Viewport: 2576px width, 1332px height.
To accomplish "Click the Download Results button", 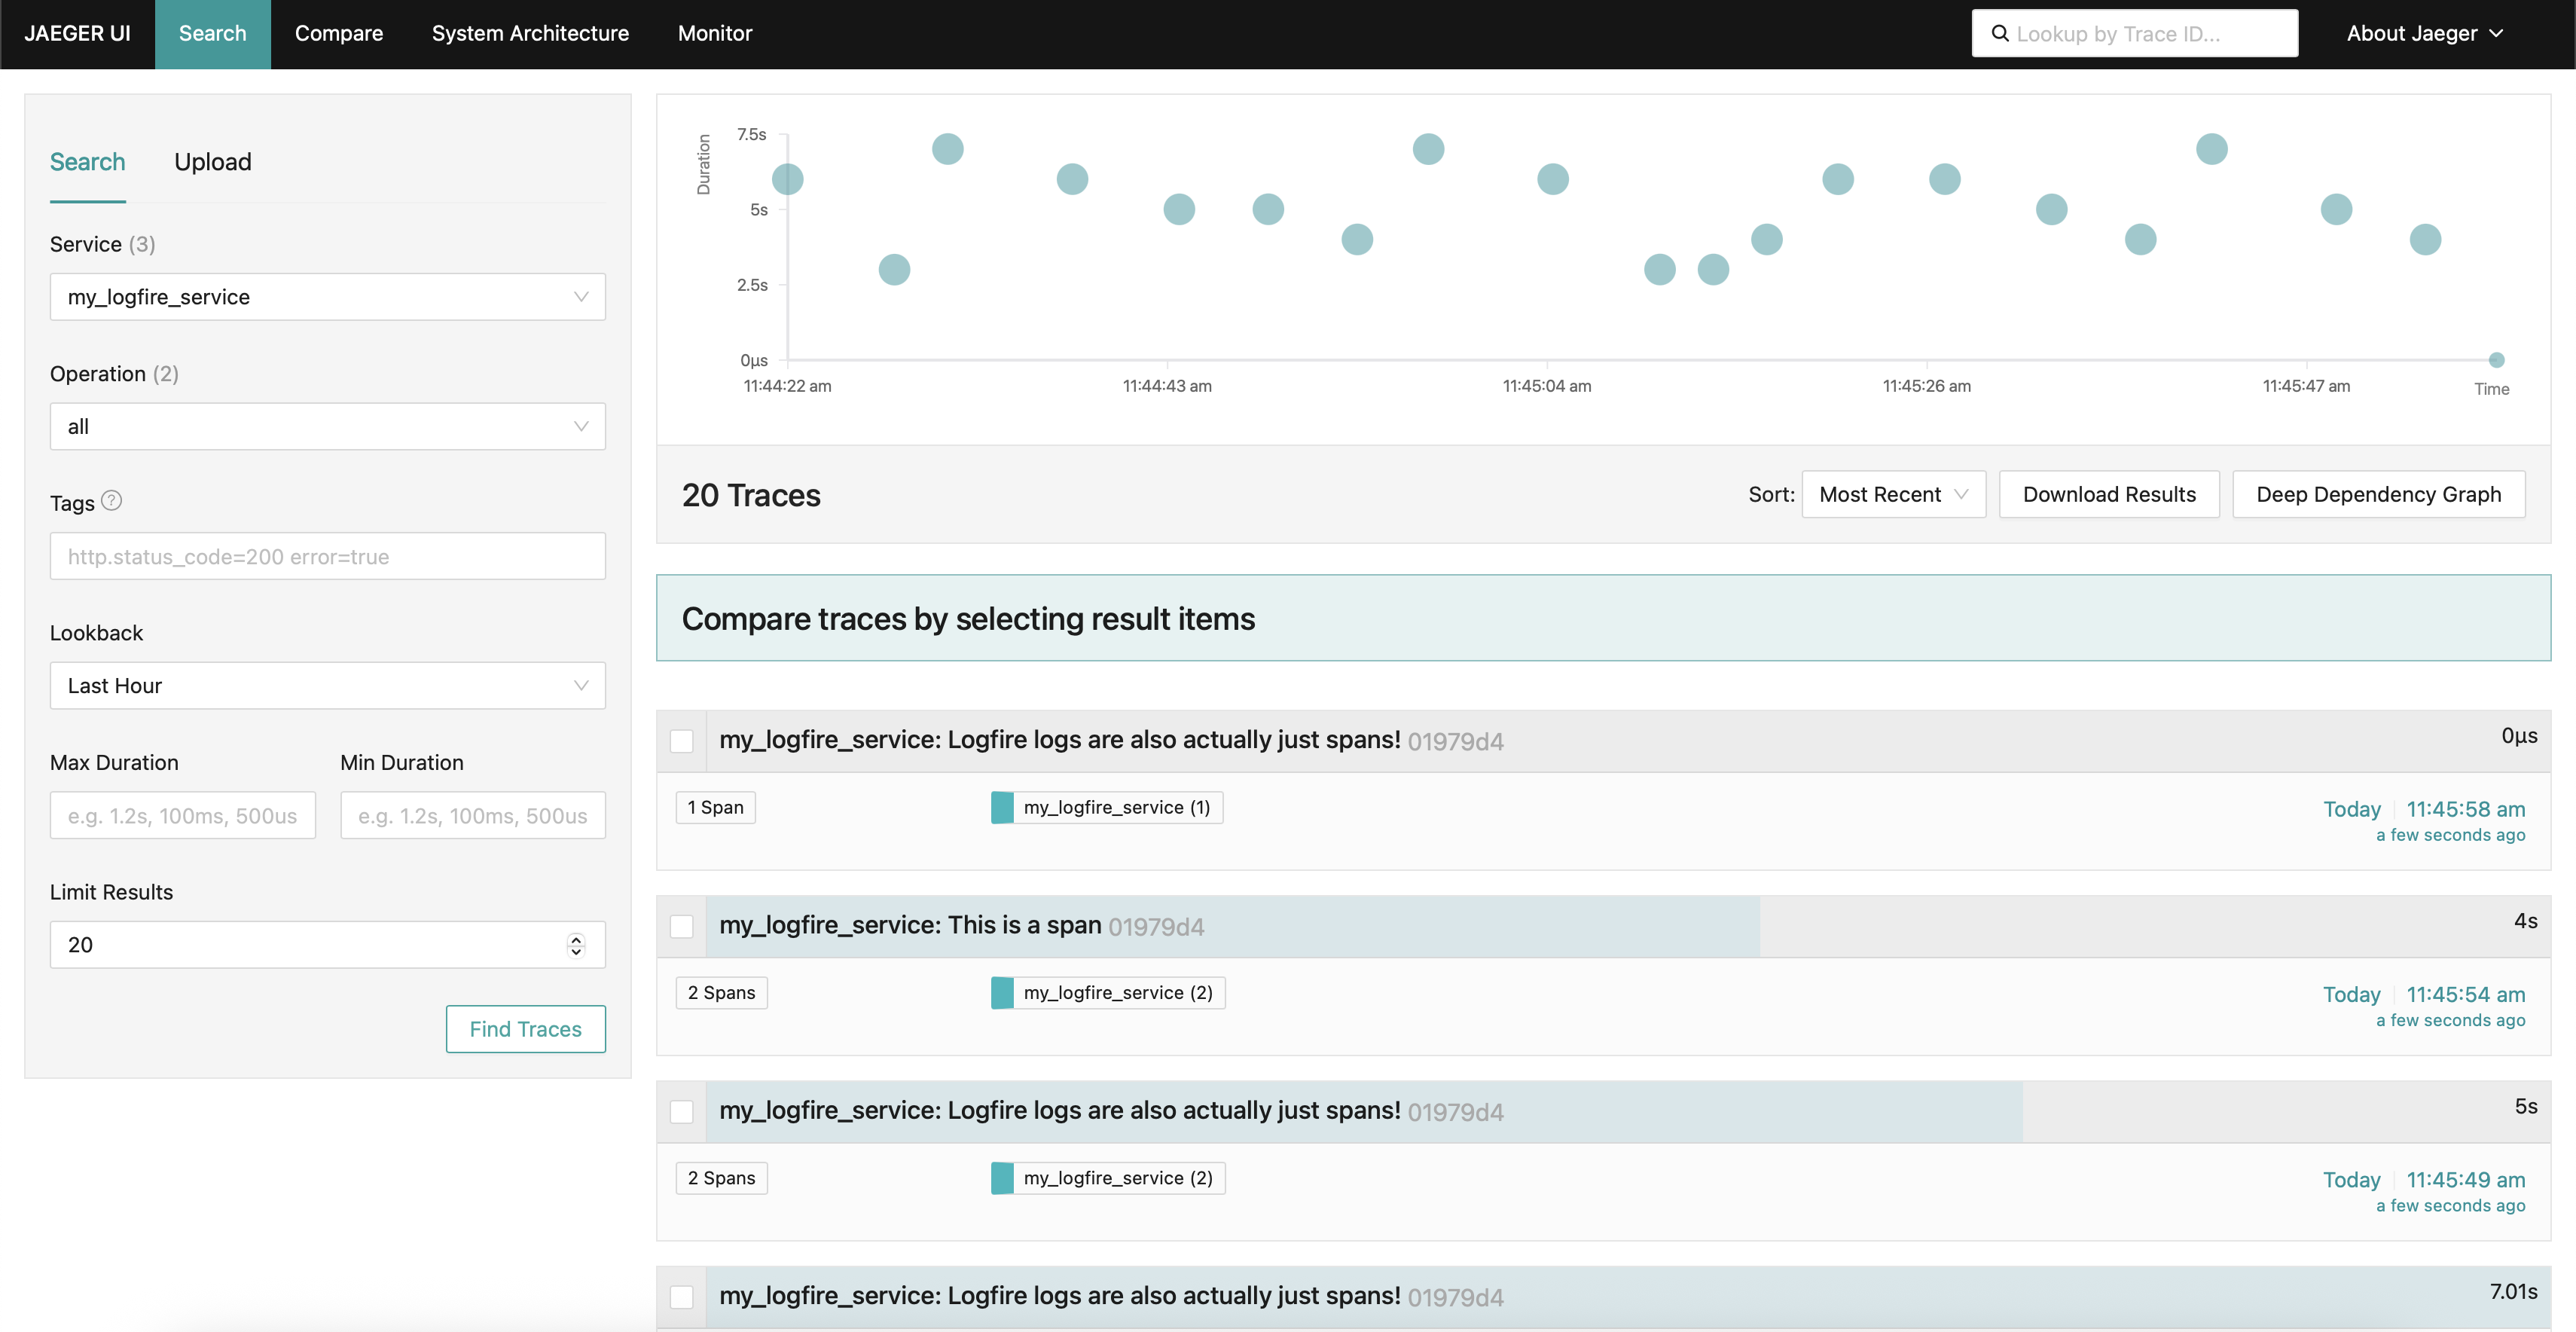I will [x=2108, y=495].
